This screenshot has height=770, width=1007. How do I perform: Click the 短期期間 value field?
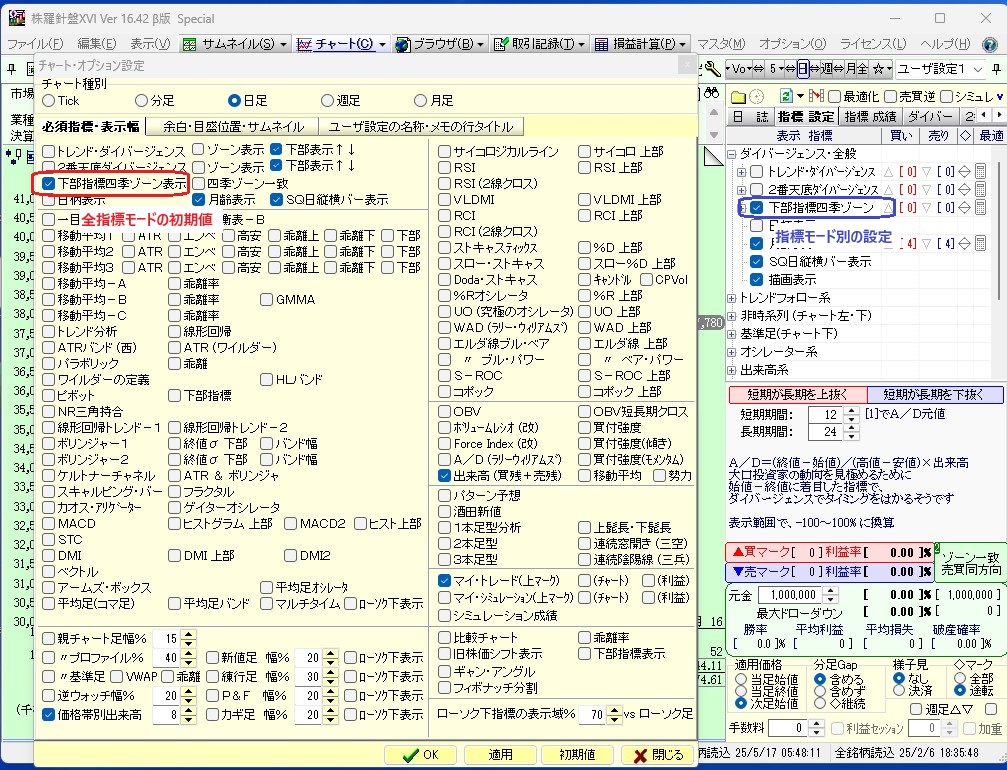pyautogui.click(x=825, y=415)
